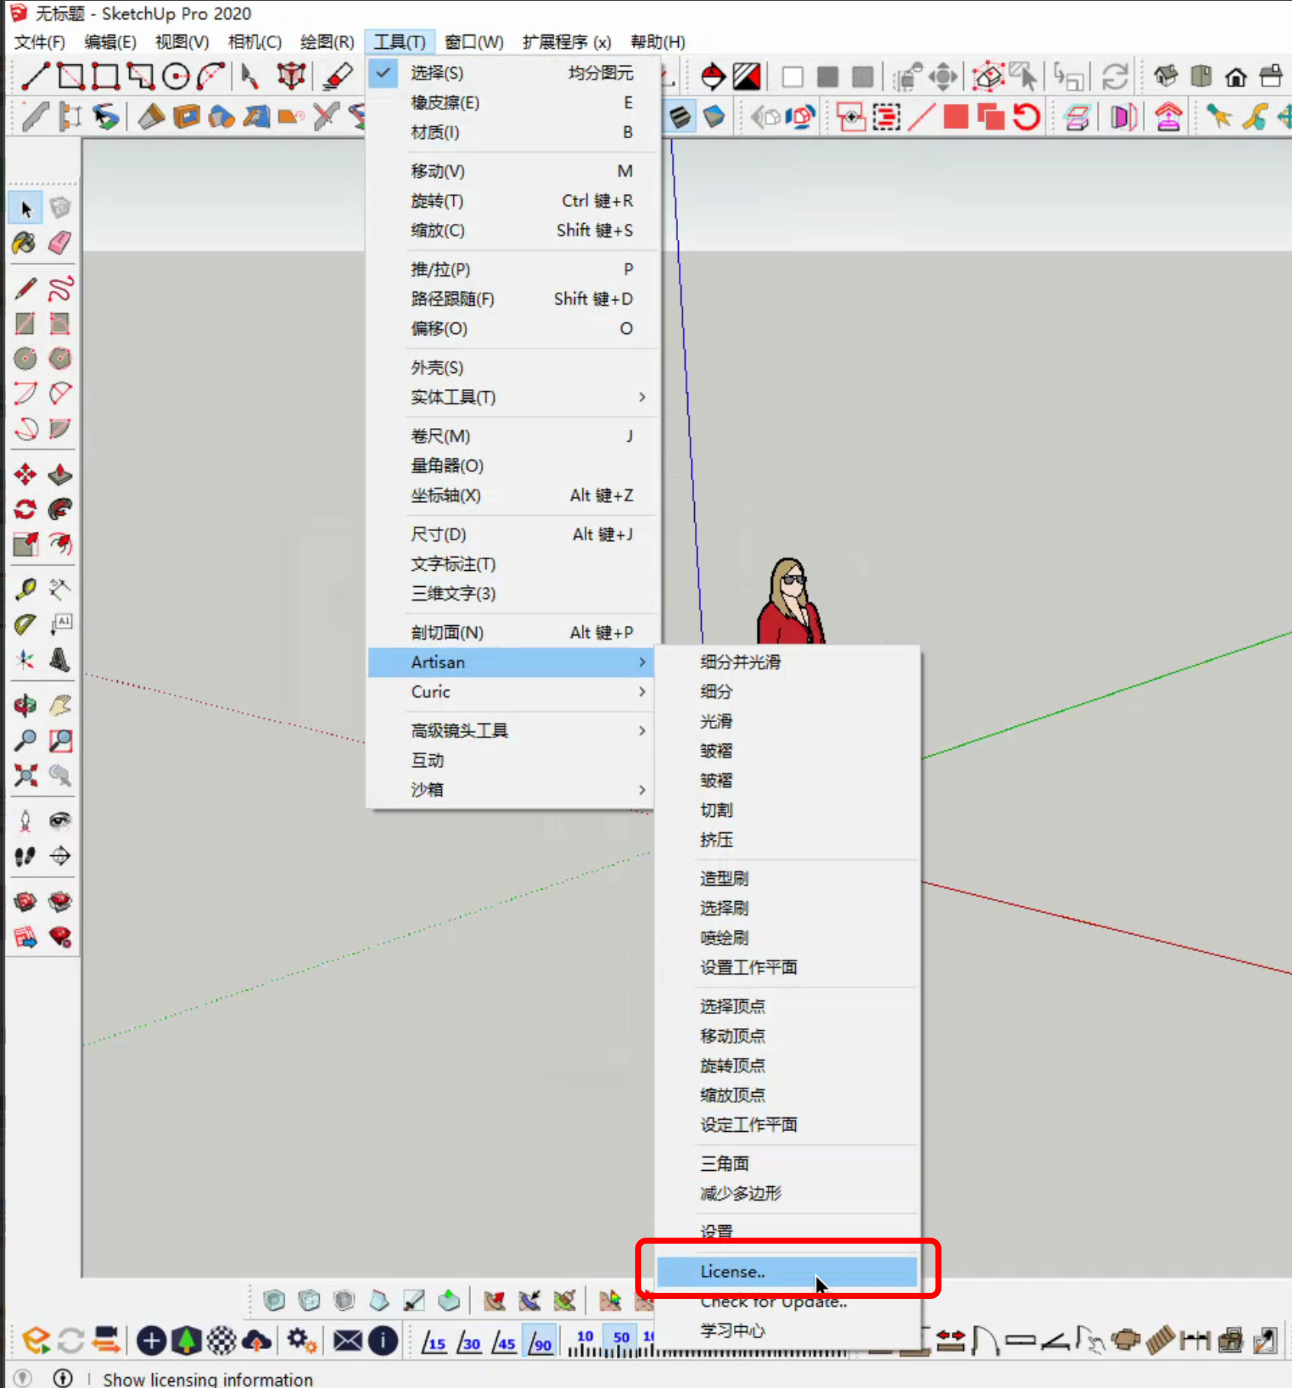This screenshot has width=1292, height=1388.
Task: Pick the pink Eraser tool in left toolbar
Action: 60,243
